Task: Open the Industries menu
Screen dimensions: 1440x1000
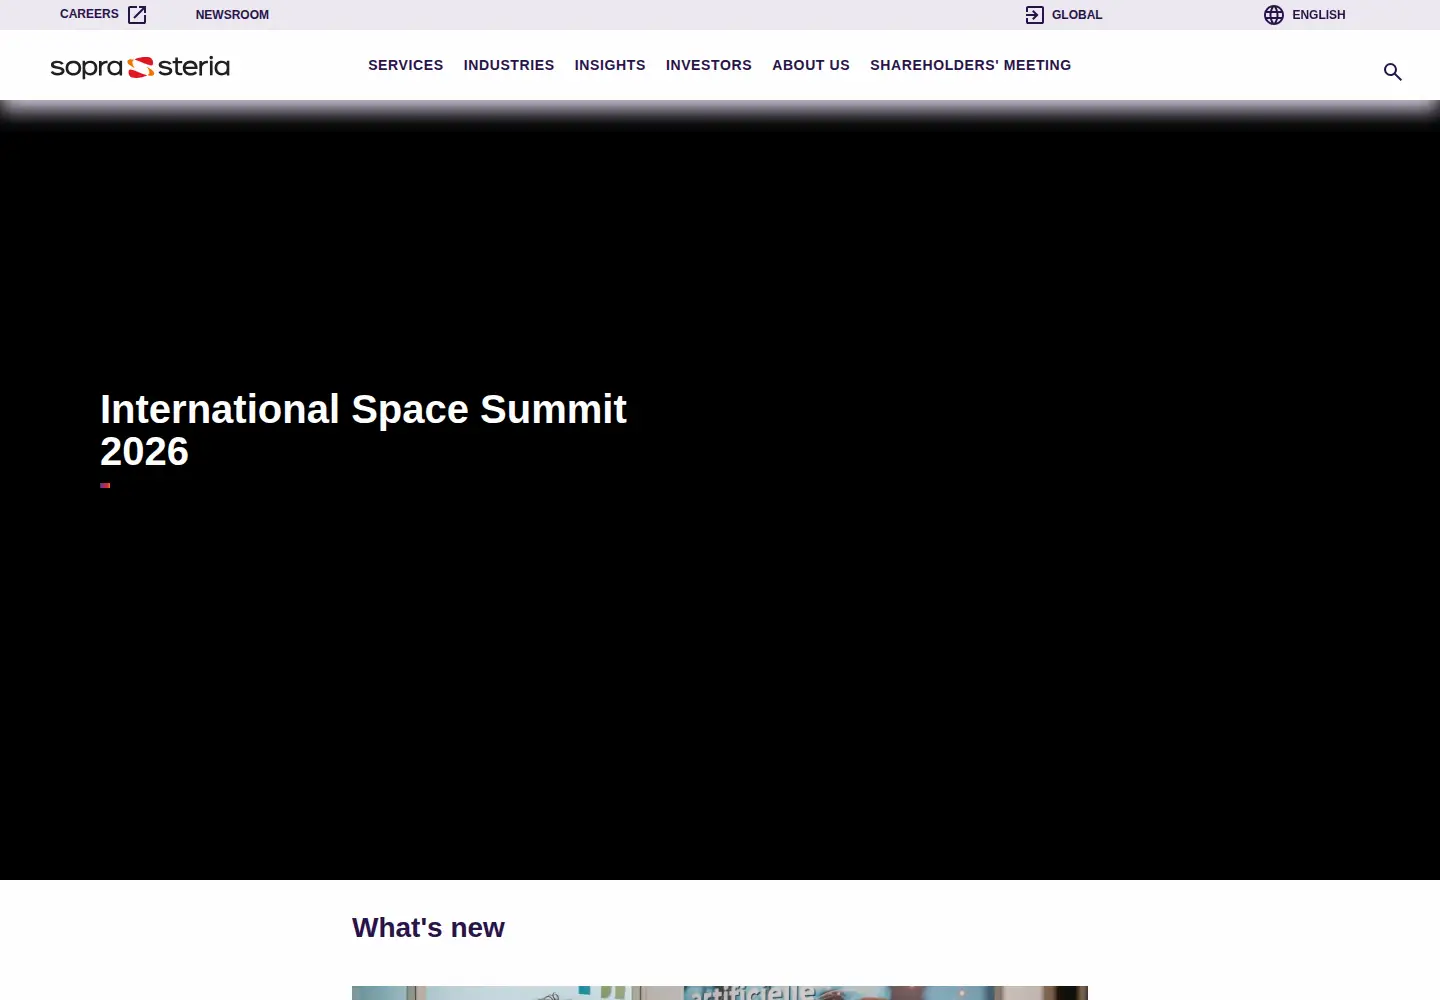Action: (x=508, y=65)
